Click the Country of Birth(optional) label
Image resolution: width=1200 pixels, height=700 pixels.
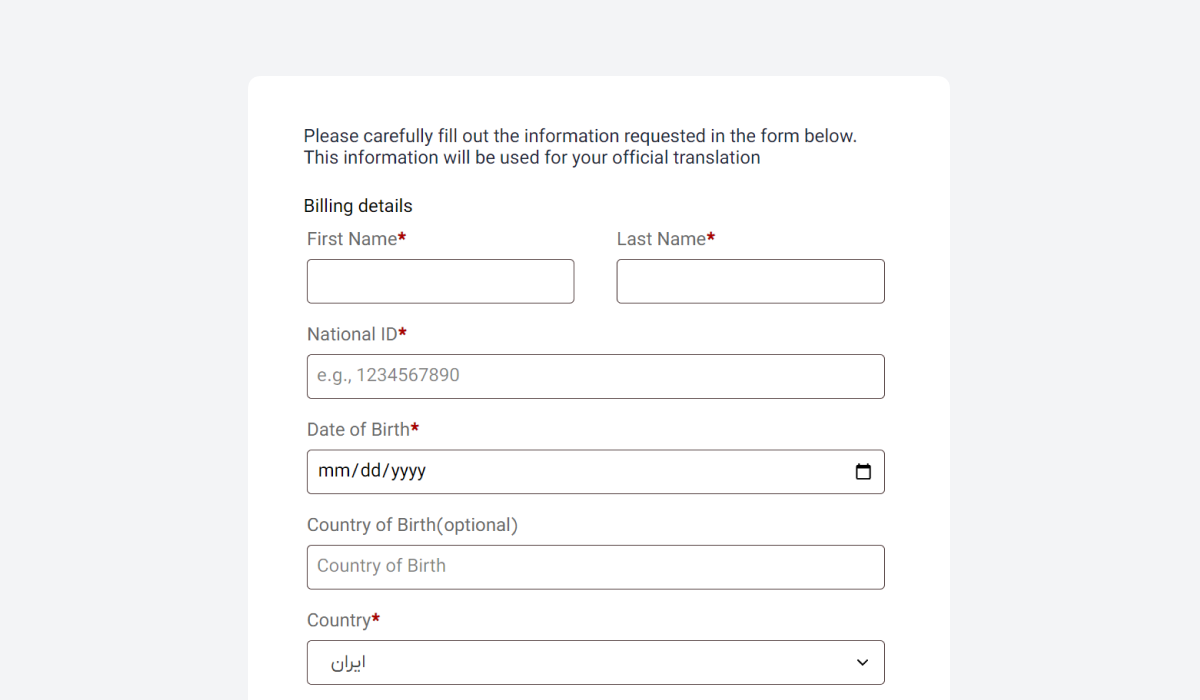412,525
